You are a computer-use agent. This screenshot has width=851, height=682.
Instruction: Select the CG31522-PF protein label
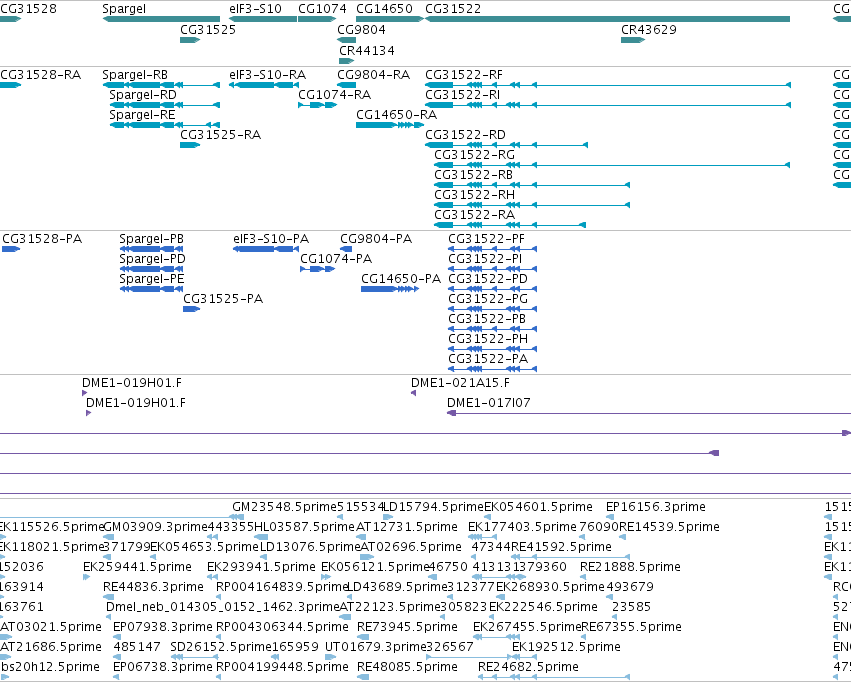click(x=486, y=239)
